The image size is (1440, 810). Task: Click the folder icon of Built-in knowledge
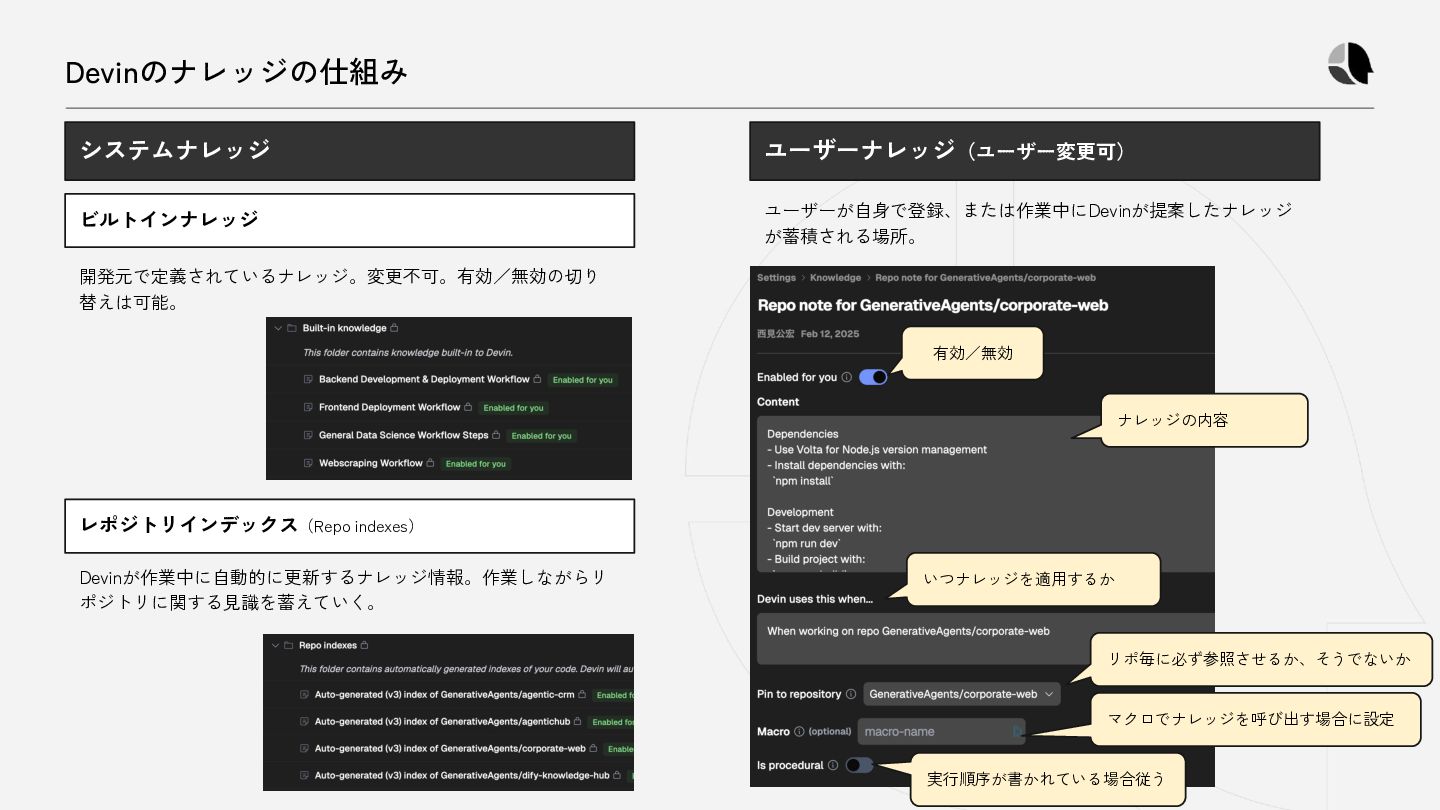tap(292, 328)
